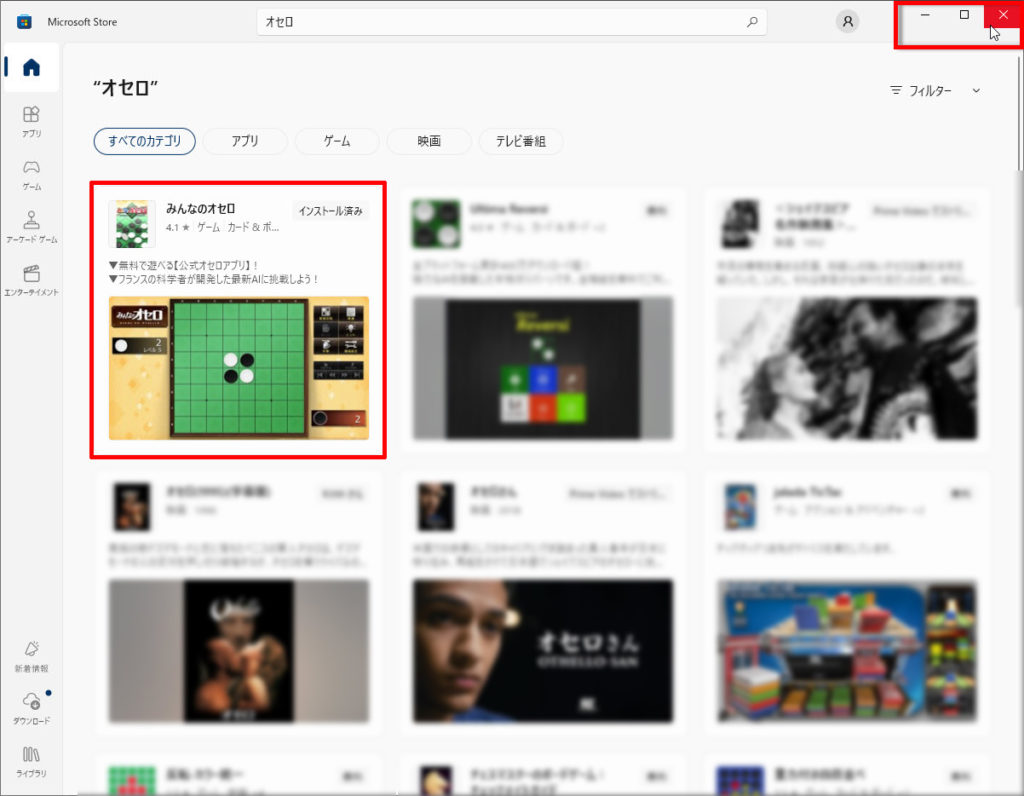Open the アプリ section in sidebar
The image size is (1024, 796).
31,120
